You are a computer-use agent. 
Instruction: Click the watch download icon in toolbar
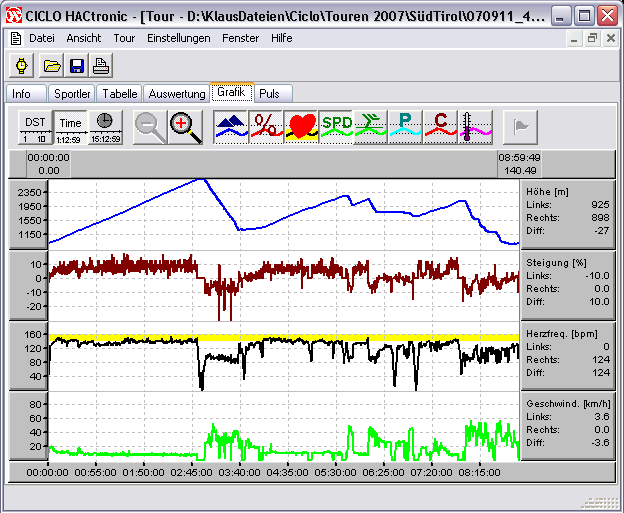(x=21, y=66)
